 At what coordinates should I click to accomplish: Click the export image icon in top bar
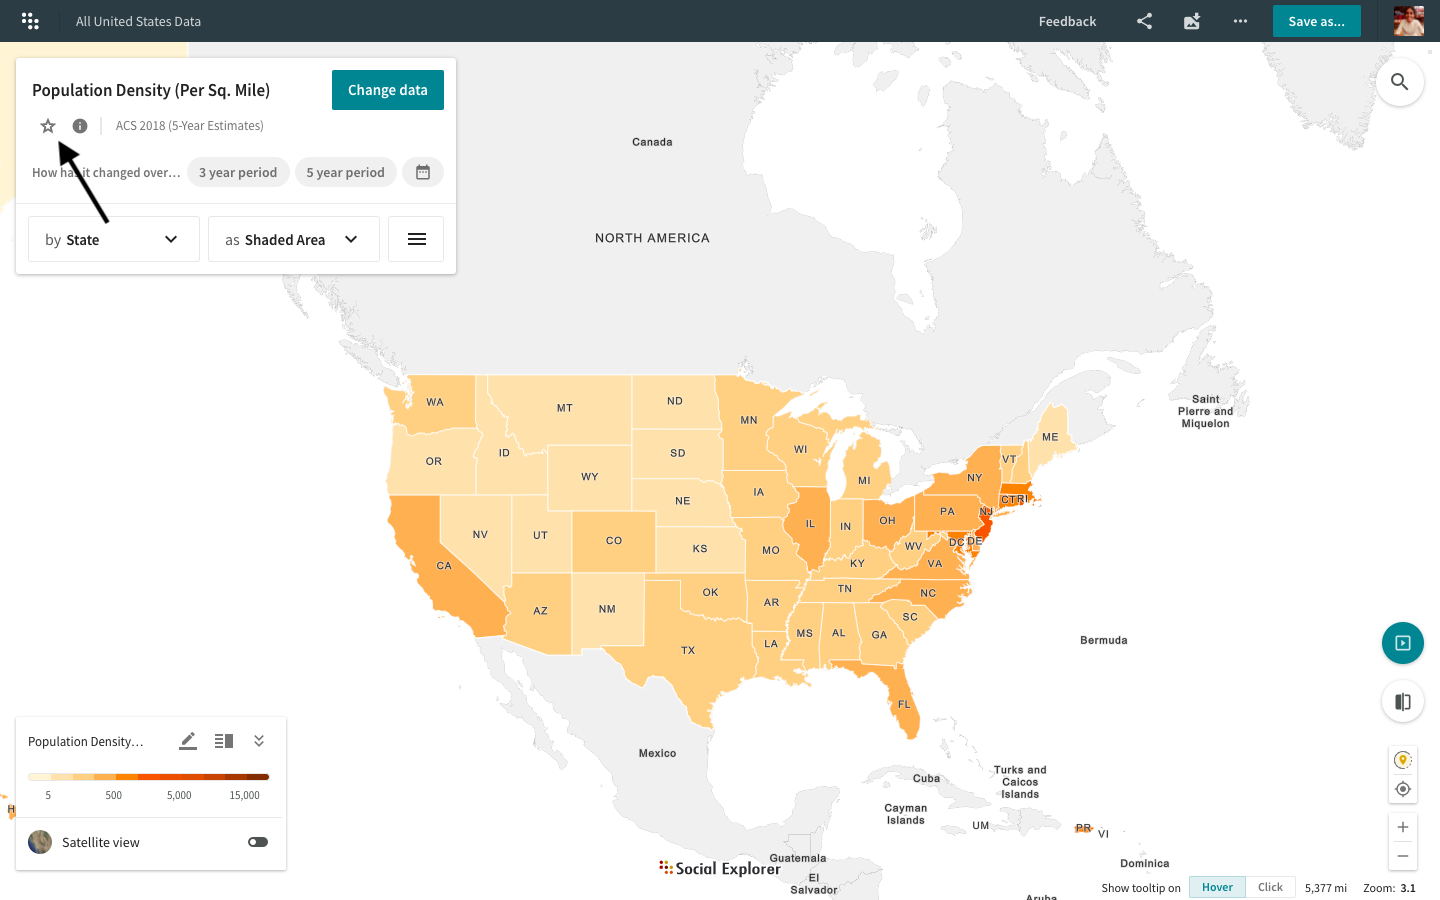pyautogui.click(x=1192, y=21)
